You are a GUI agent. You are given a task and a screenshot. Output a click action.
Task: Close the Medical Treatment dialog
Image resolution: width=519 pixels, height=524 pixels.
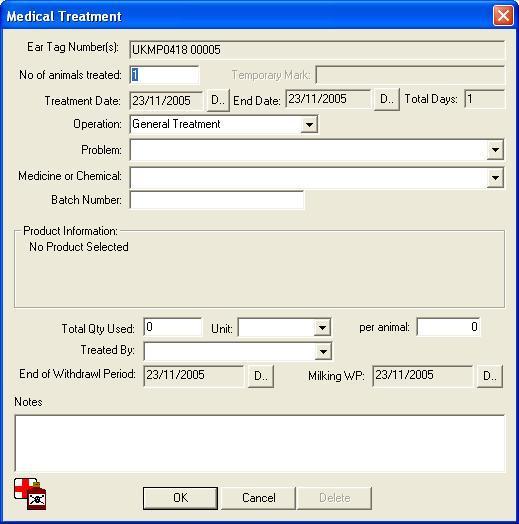pyautogui.click(x=503, y=15)
